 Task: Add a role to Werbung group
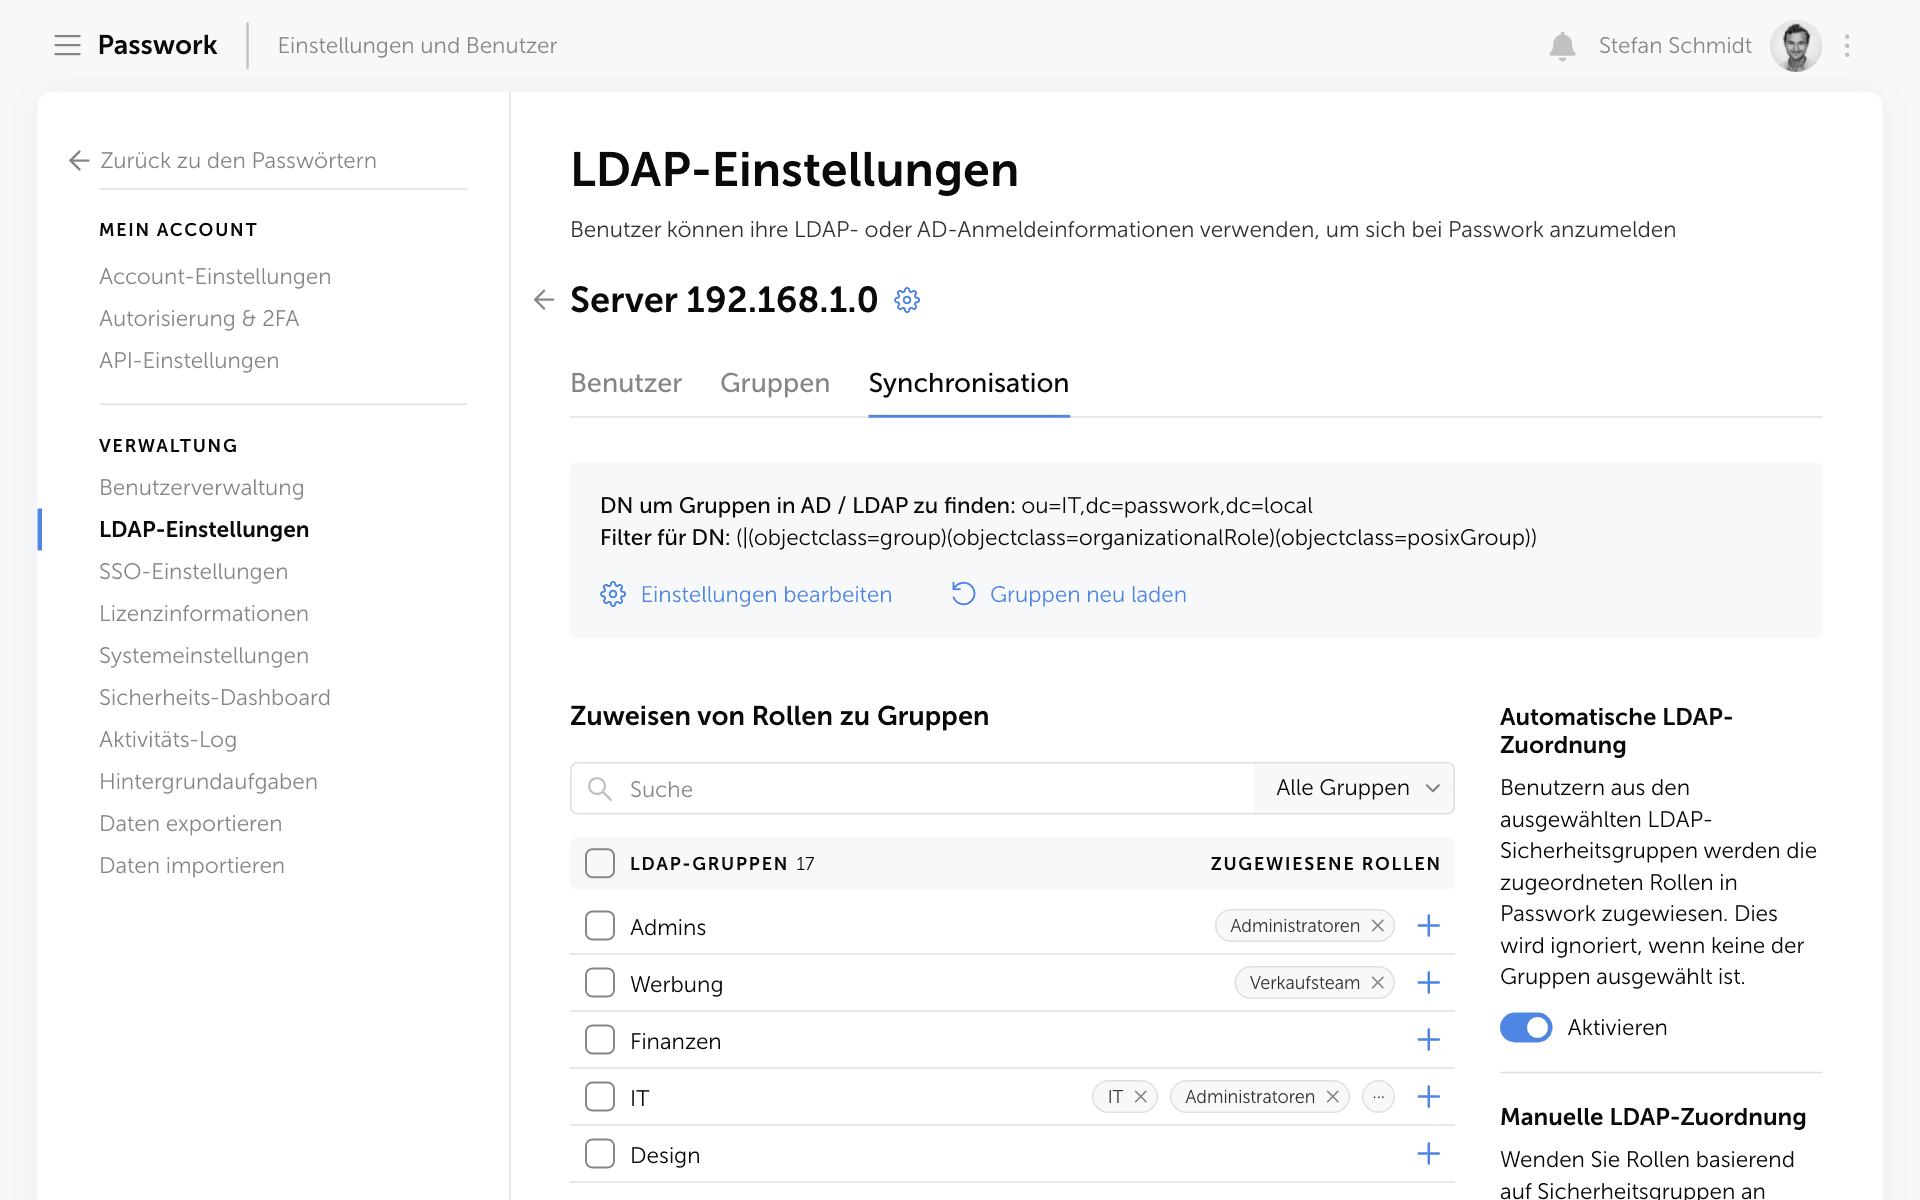(1428, 983)
